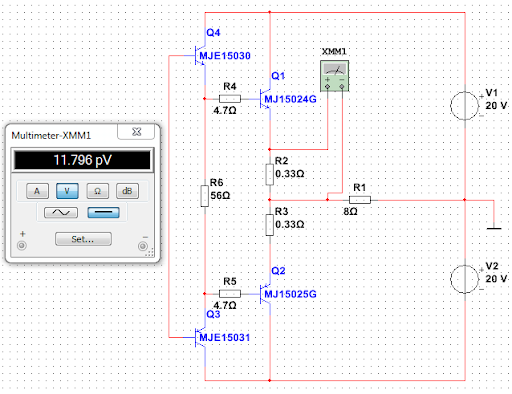The height and width of the screenshot is (394, 512).
Task: Choose DC straight line signal mode
Action: pos(103,212)
